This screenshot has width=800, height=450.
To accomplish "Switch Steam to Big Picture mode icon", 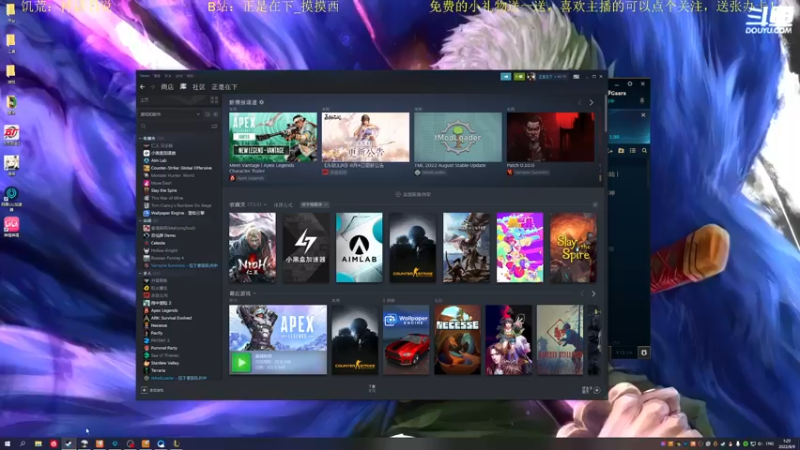I will [576, 77].
